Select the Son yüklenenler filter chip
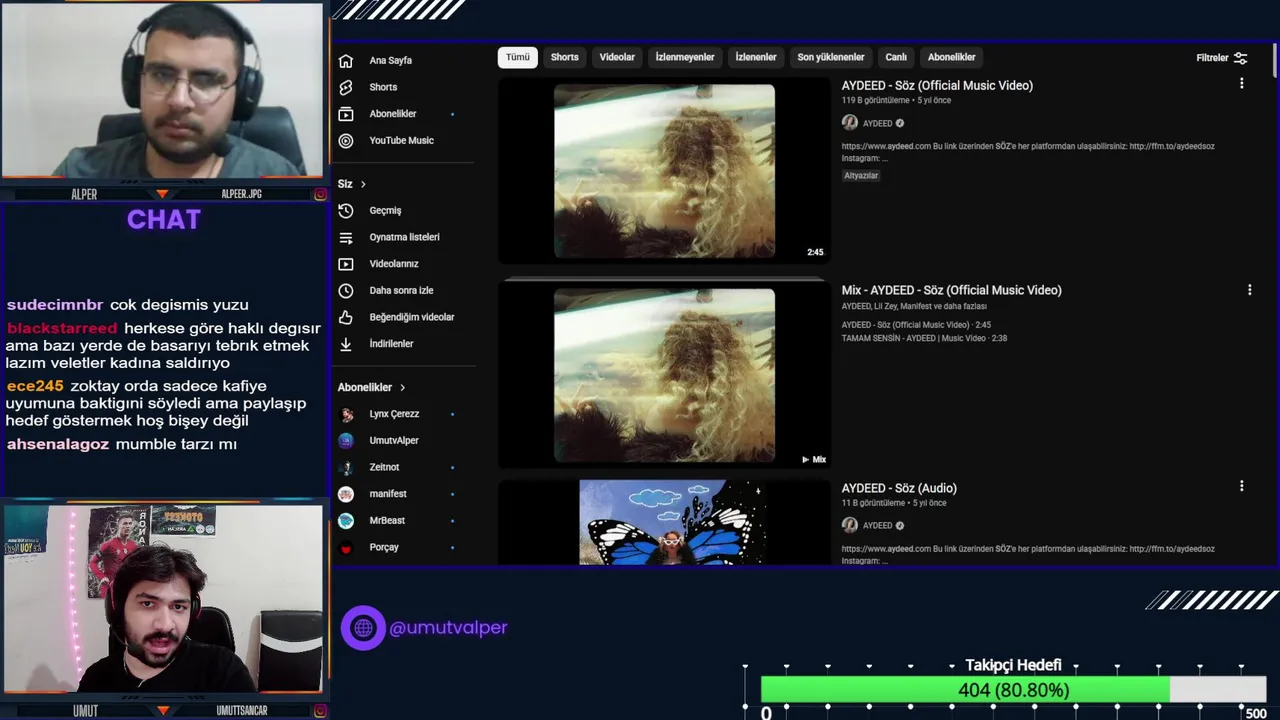 click(x=831, y=57)
